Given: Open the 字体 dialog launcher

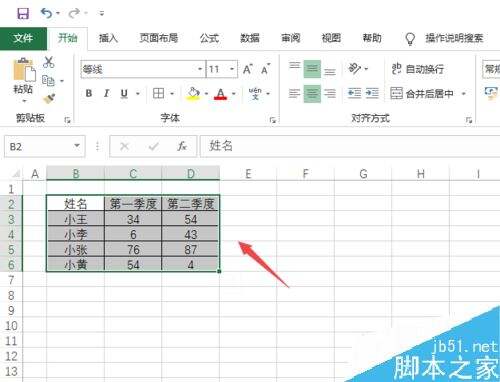Looking at the screenshot, I should 273,120.
